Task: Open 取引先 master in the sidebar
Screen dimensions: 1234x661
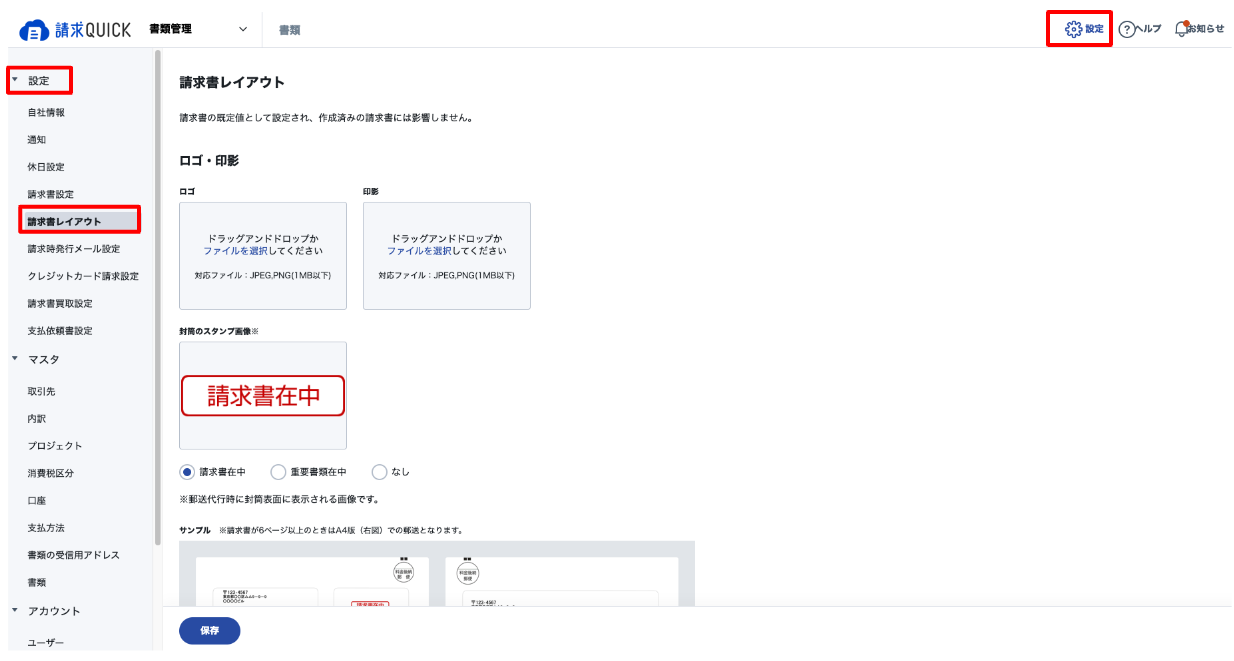Action: pyautogui.click(x=41, y=392)
